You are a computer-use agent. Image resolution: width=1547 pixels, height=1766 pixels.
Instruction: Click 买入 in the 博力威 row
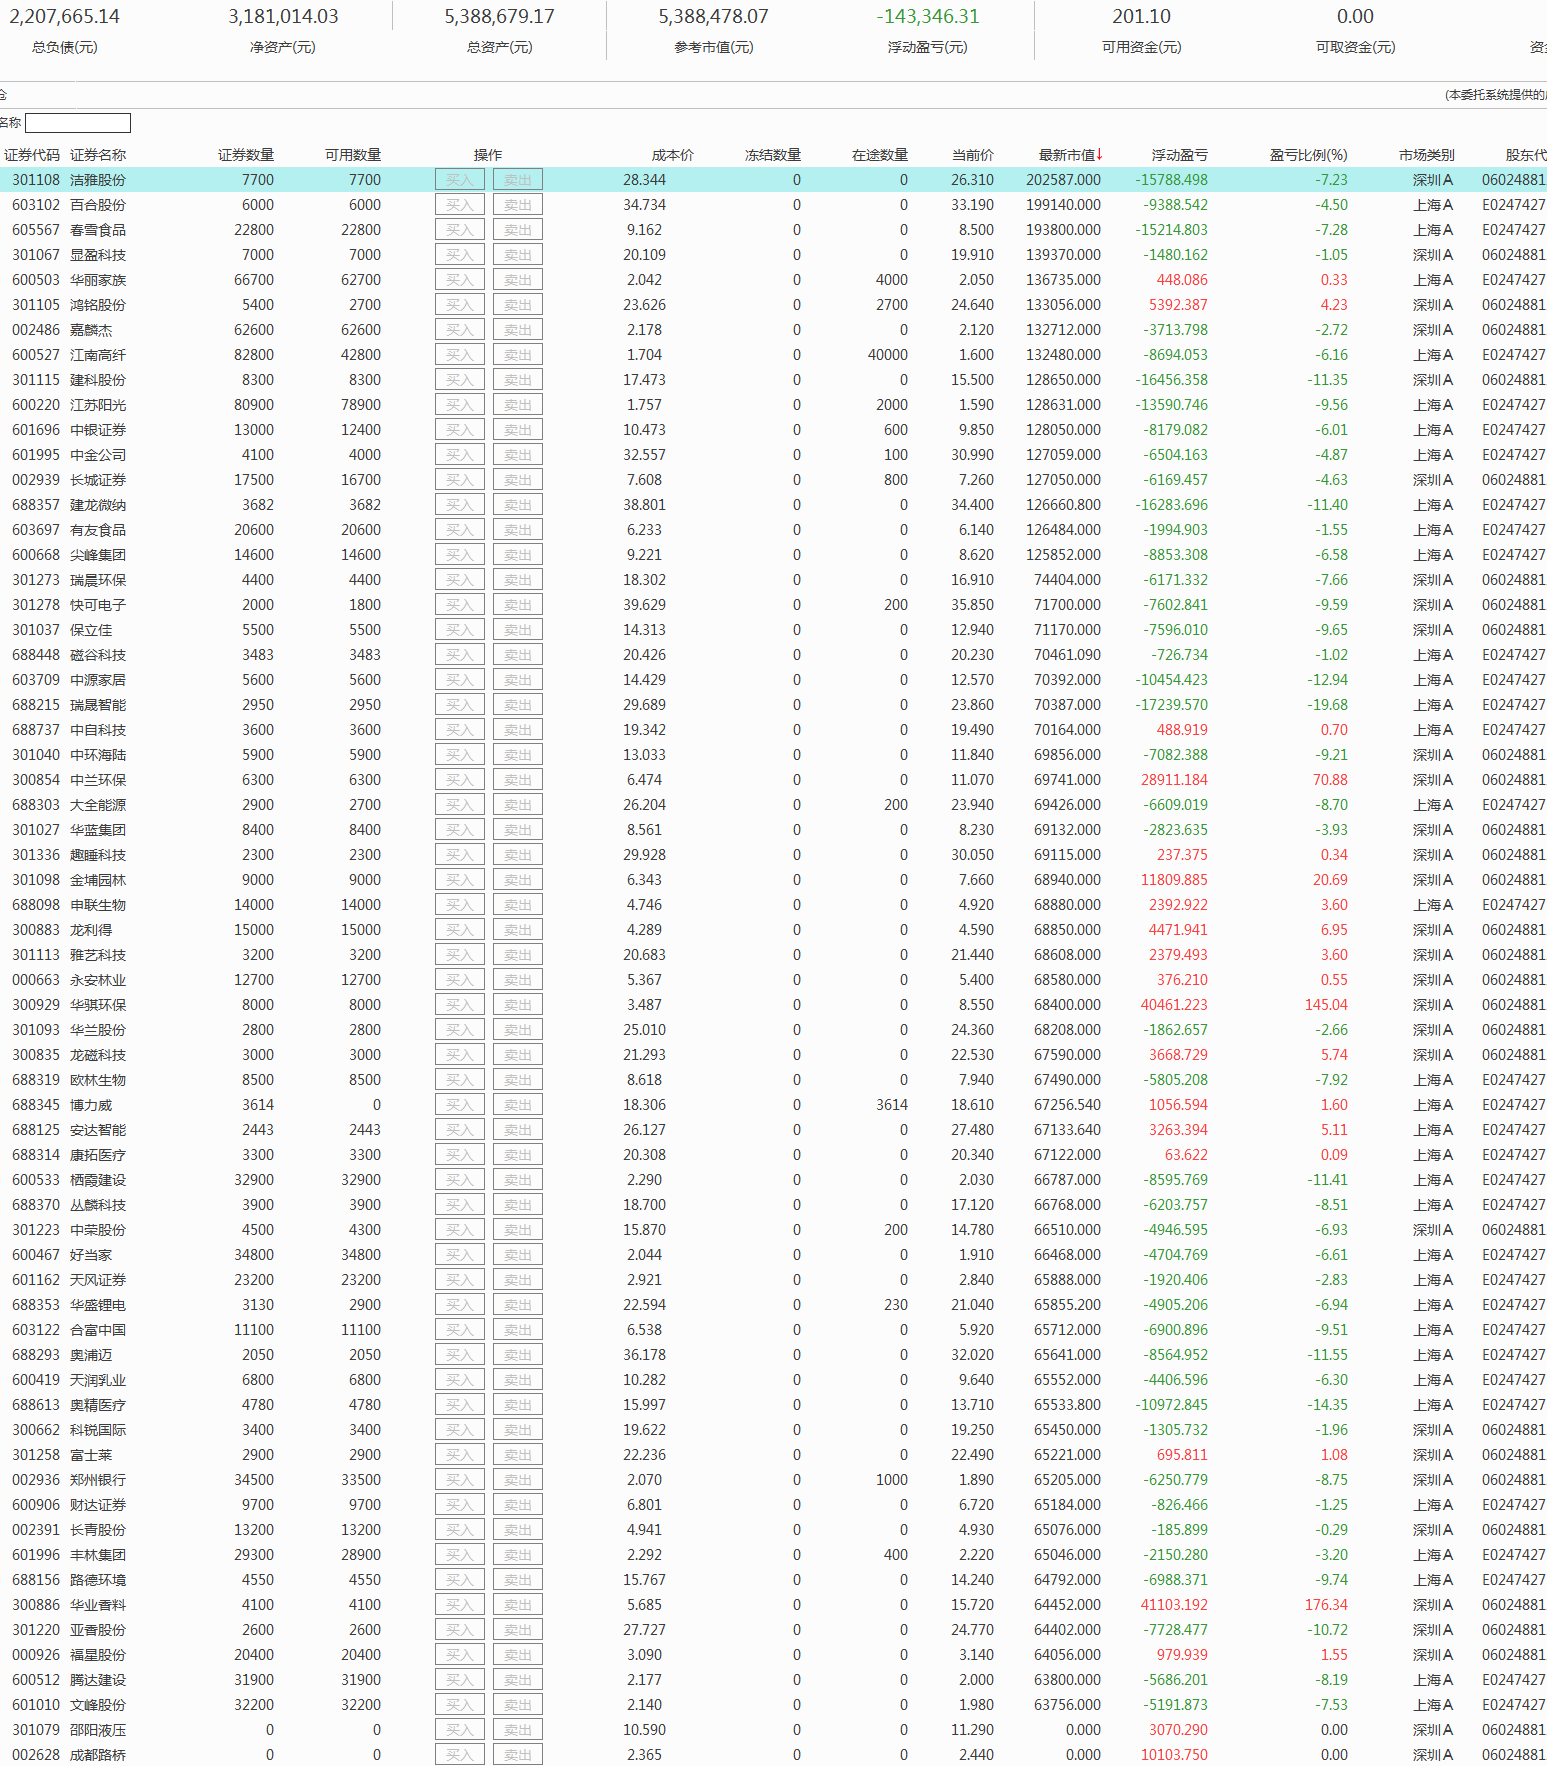[460, 1105]
